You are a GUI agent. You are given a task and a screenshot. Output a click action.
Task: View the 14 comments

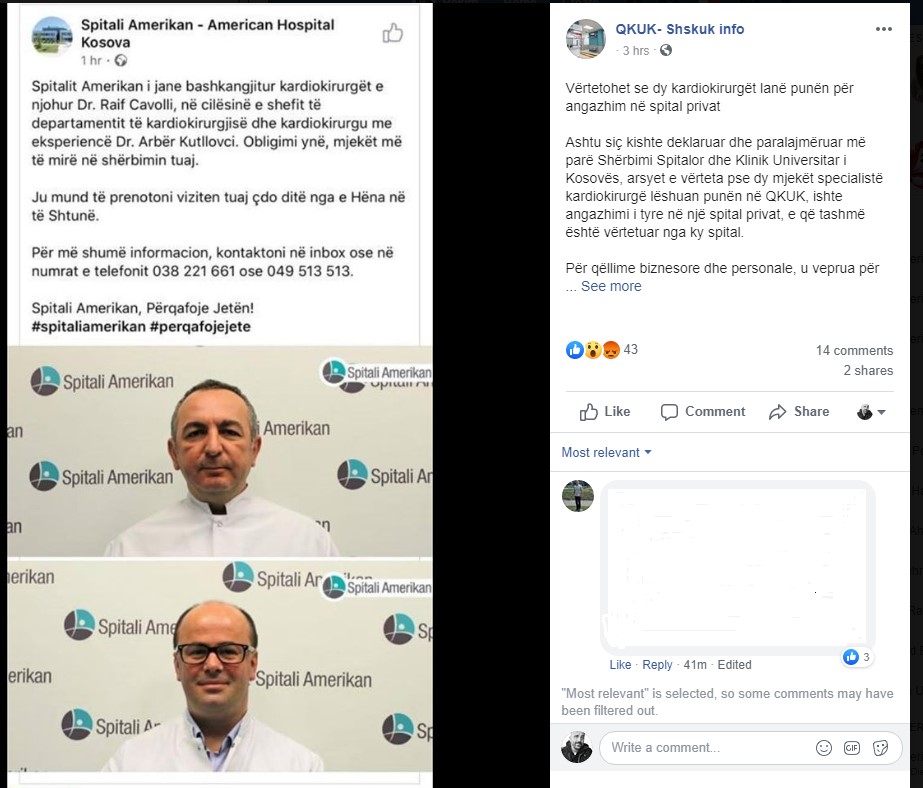(x=854, y=351)
